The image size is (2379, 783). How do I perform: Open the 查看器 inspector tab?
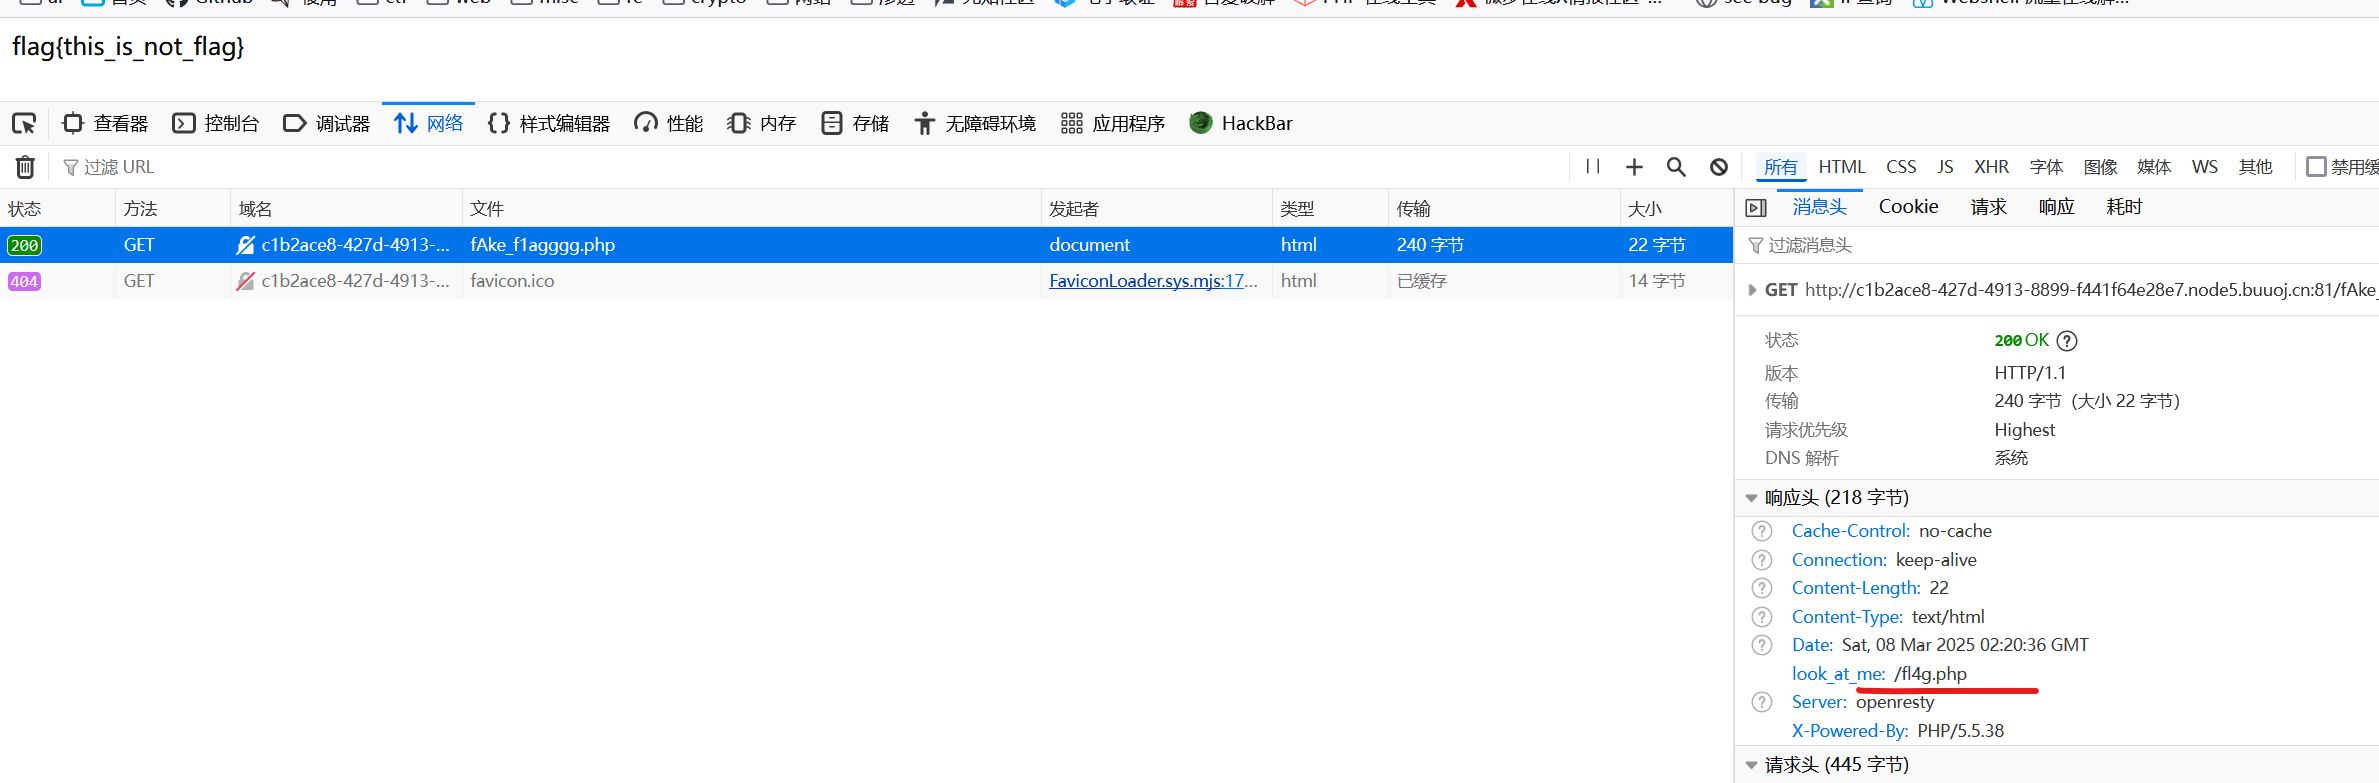pyautogui.click(x=105, y=124)
